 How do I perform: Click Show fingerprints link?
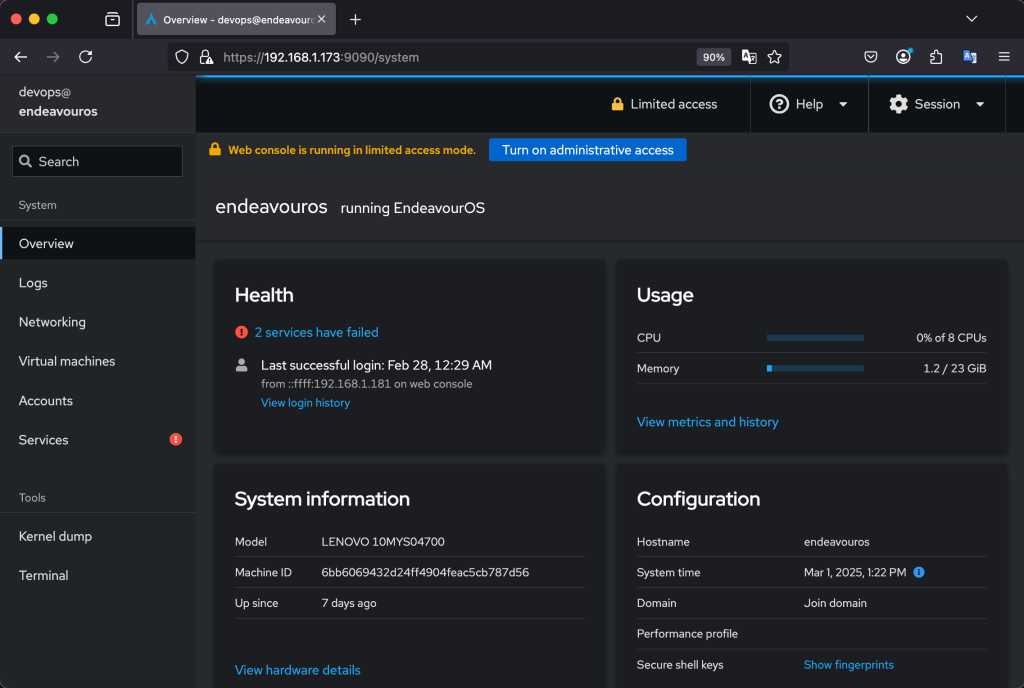(848, 665)
